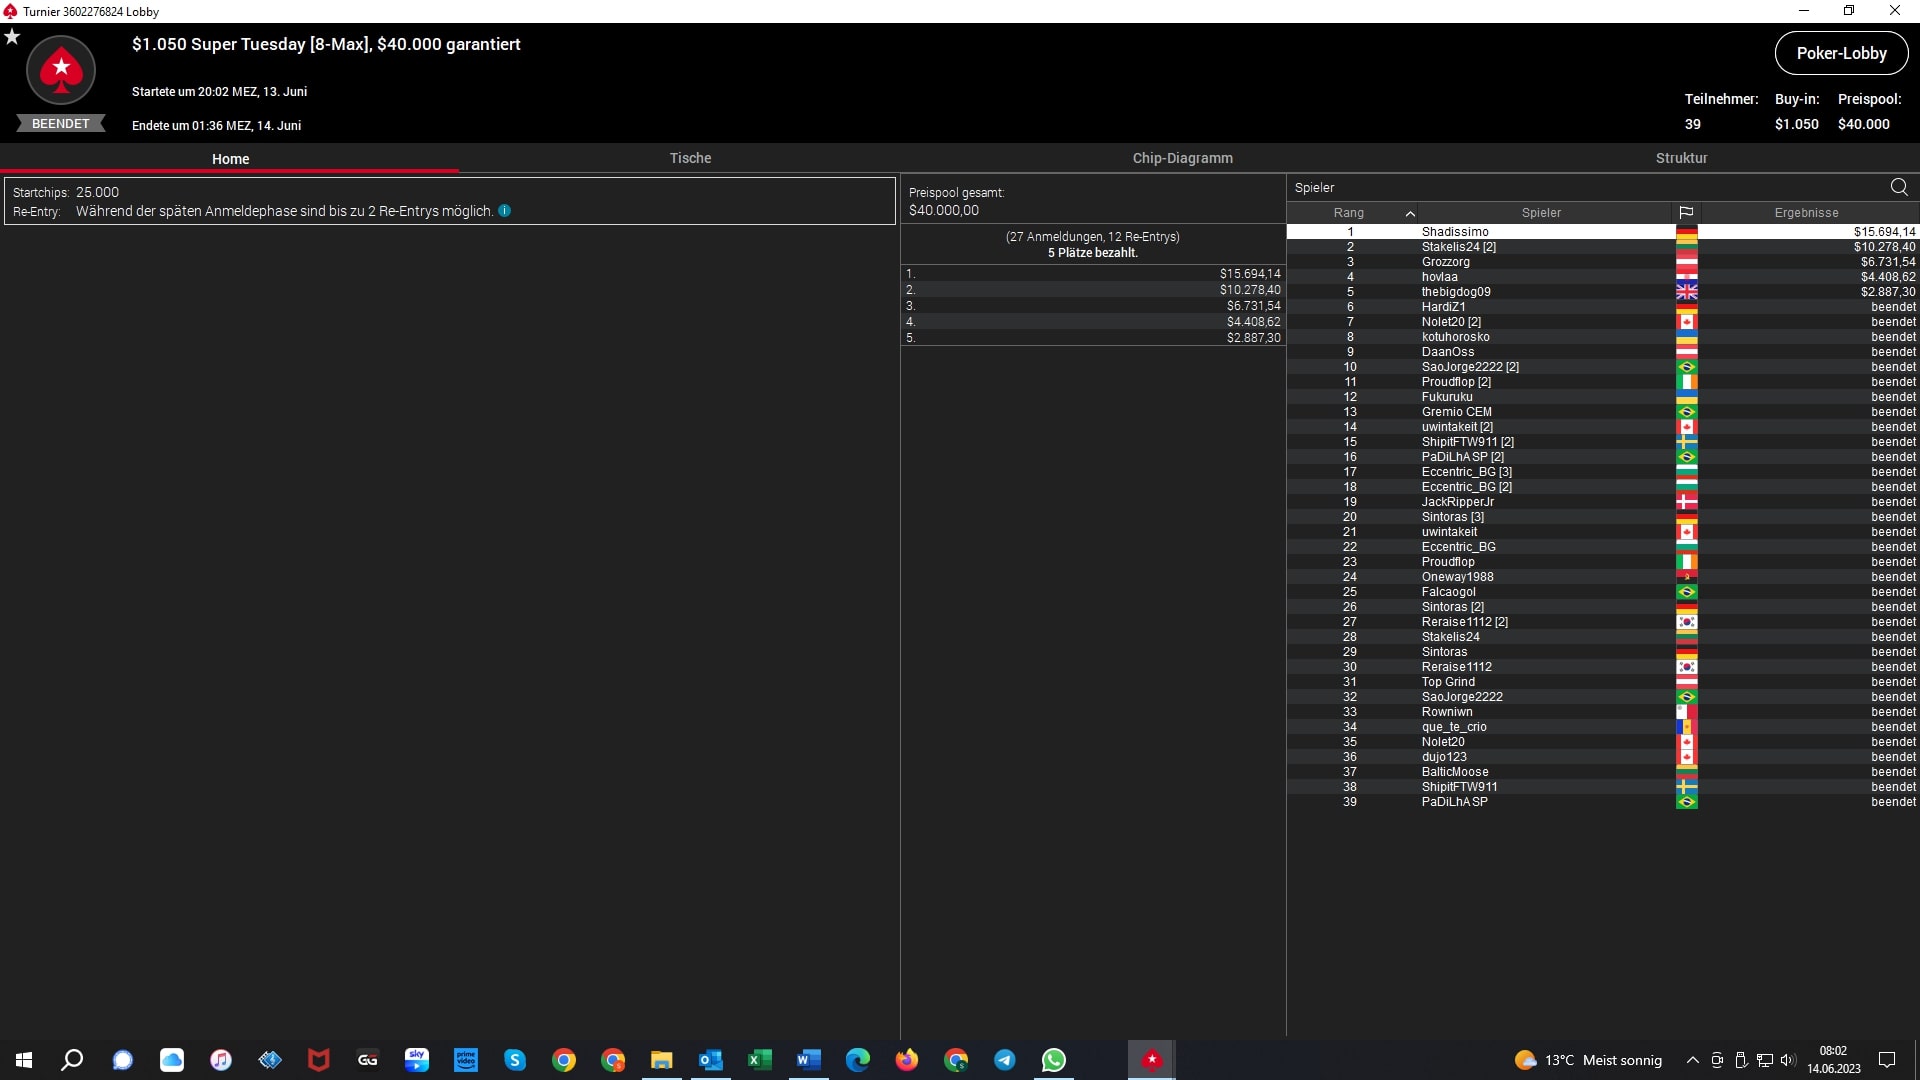This screenshot has width=1920, height=1080.
Task: Open the Chip-Diagramm tab
Action: pos(1182,158)
